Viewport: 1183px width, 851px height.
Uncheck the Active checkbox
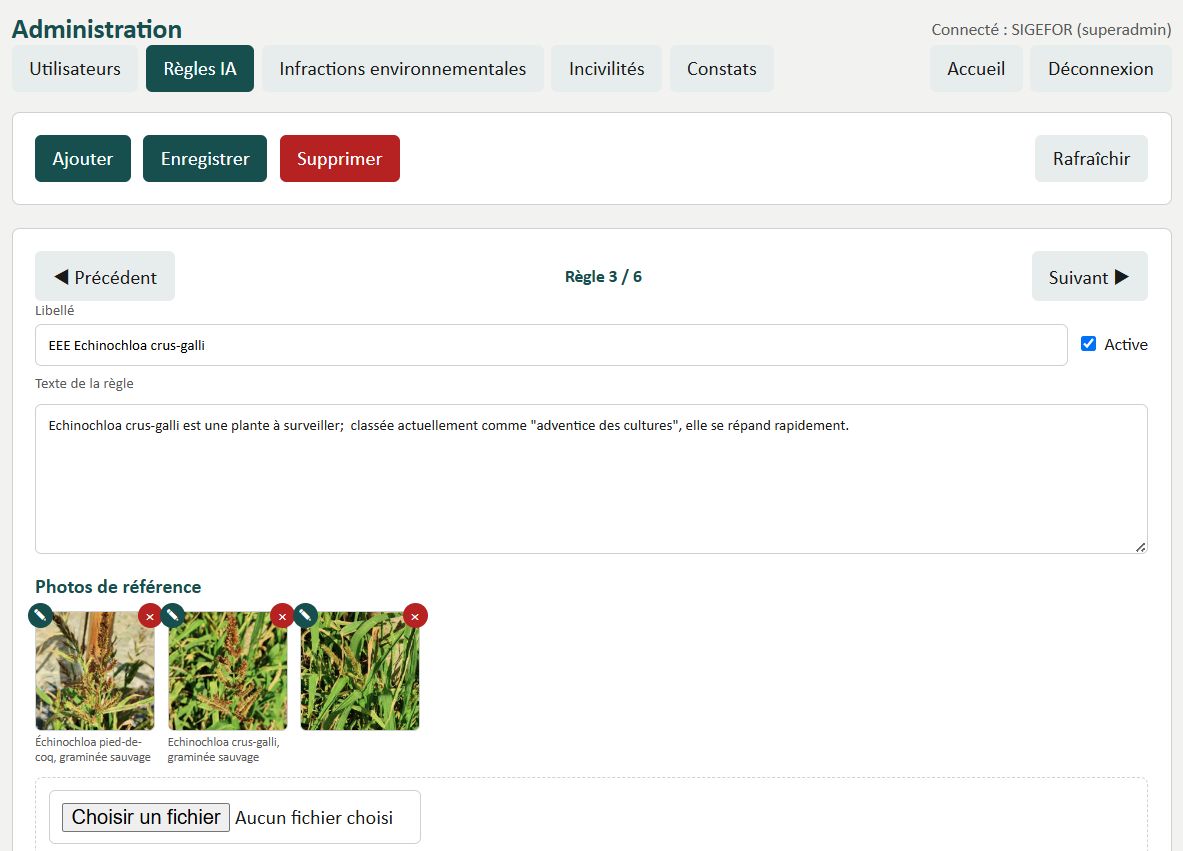(1088, 344)
